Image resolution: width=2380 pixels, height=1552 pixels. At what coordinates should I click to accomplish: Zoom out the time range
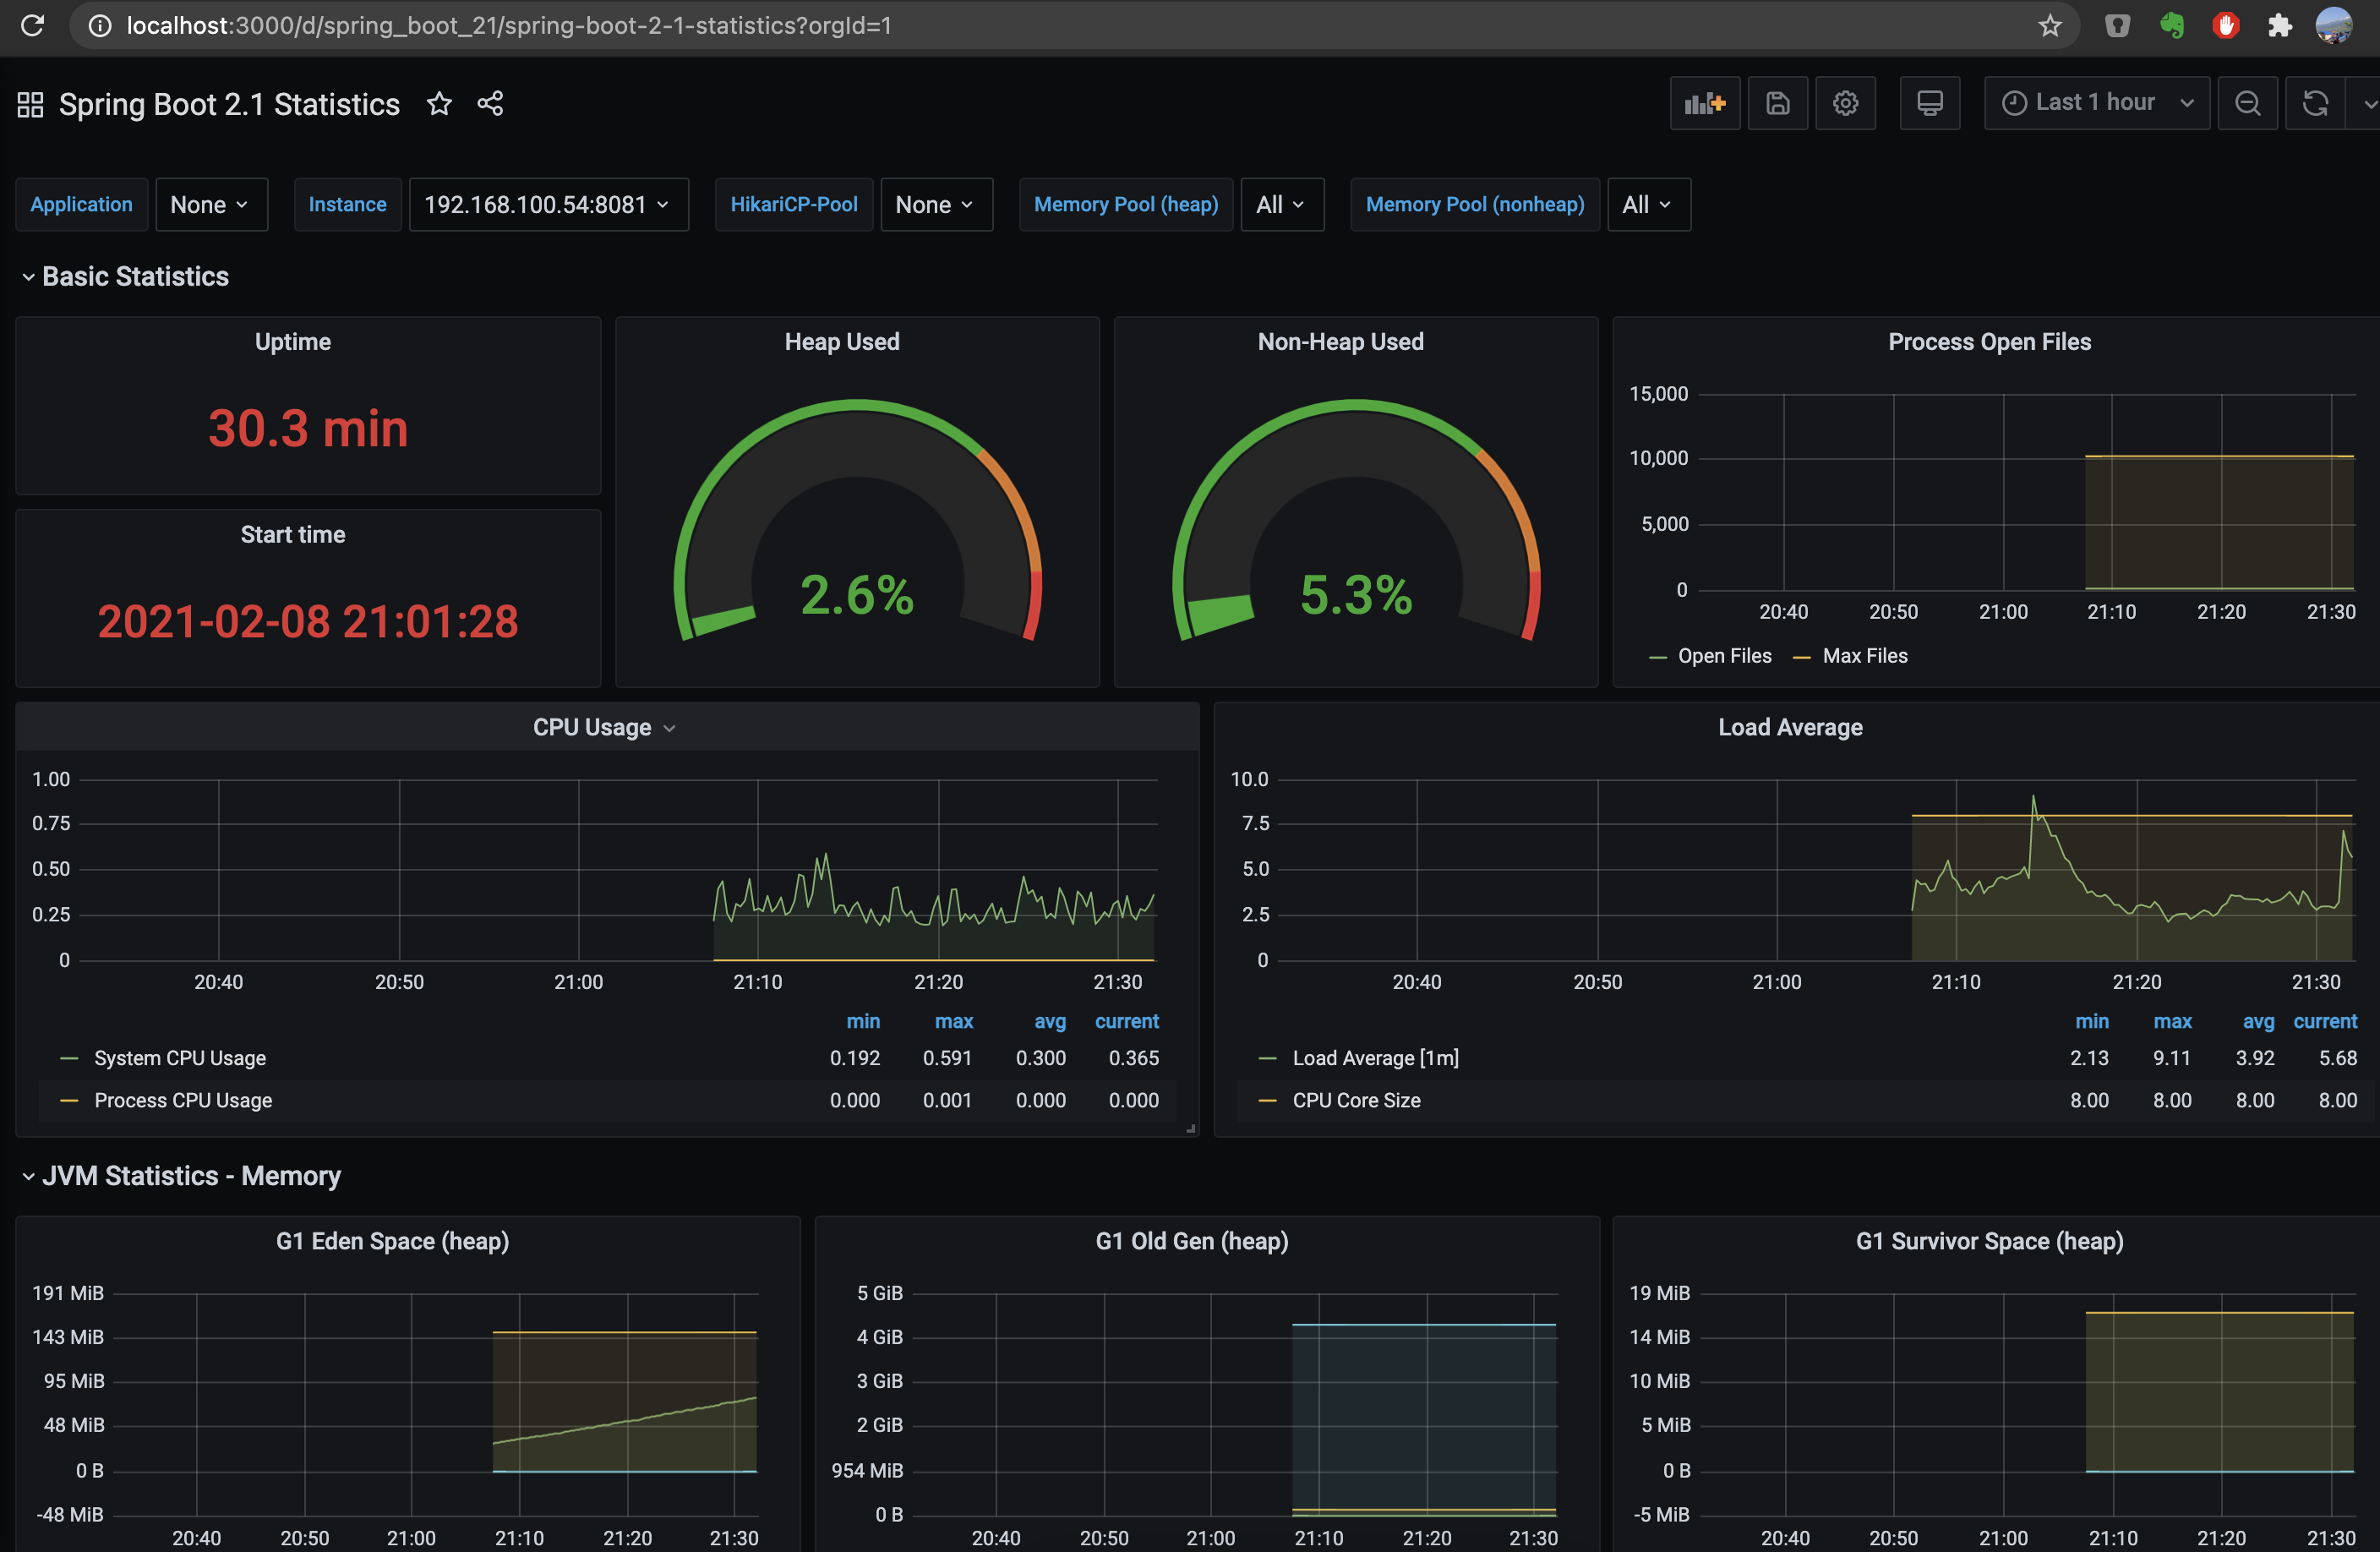[2247, 103]
